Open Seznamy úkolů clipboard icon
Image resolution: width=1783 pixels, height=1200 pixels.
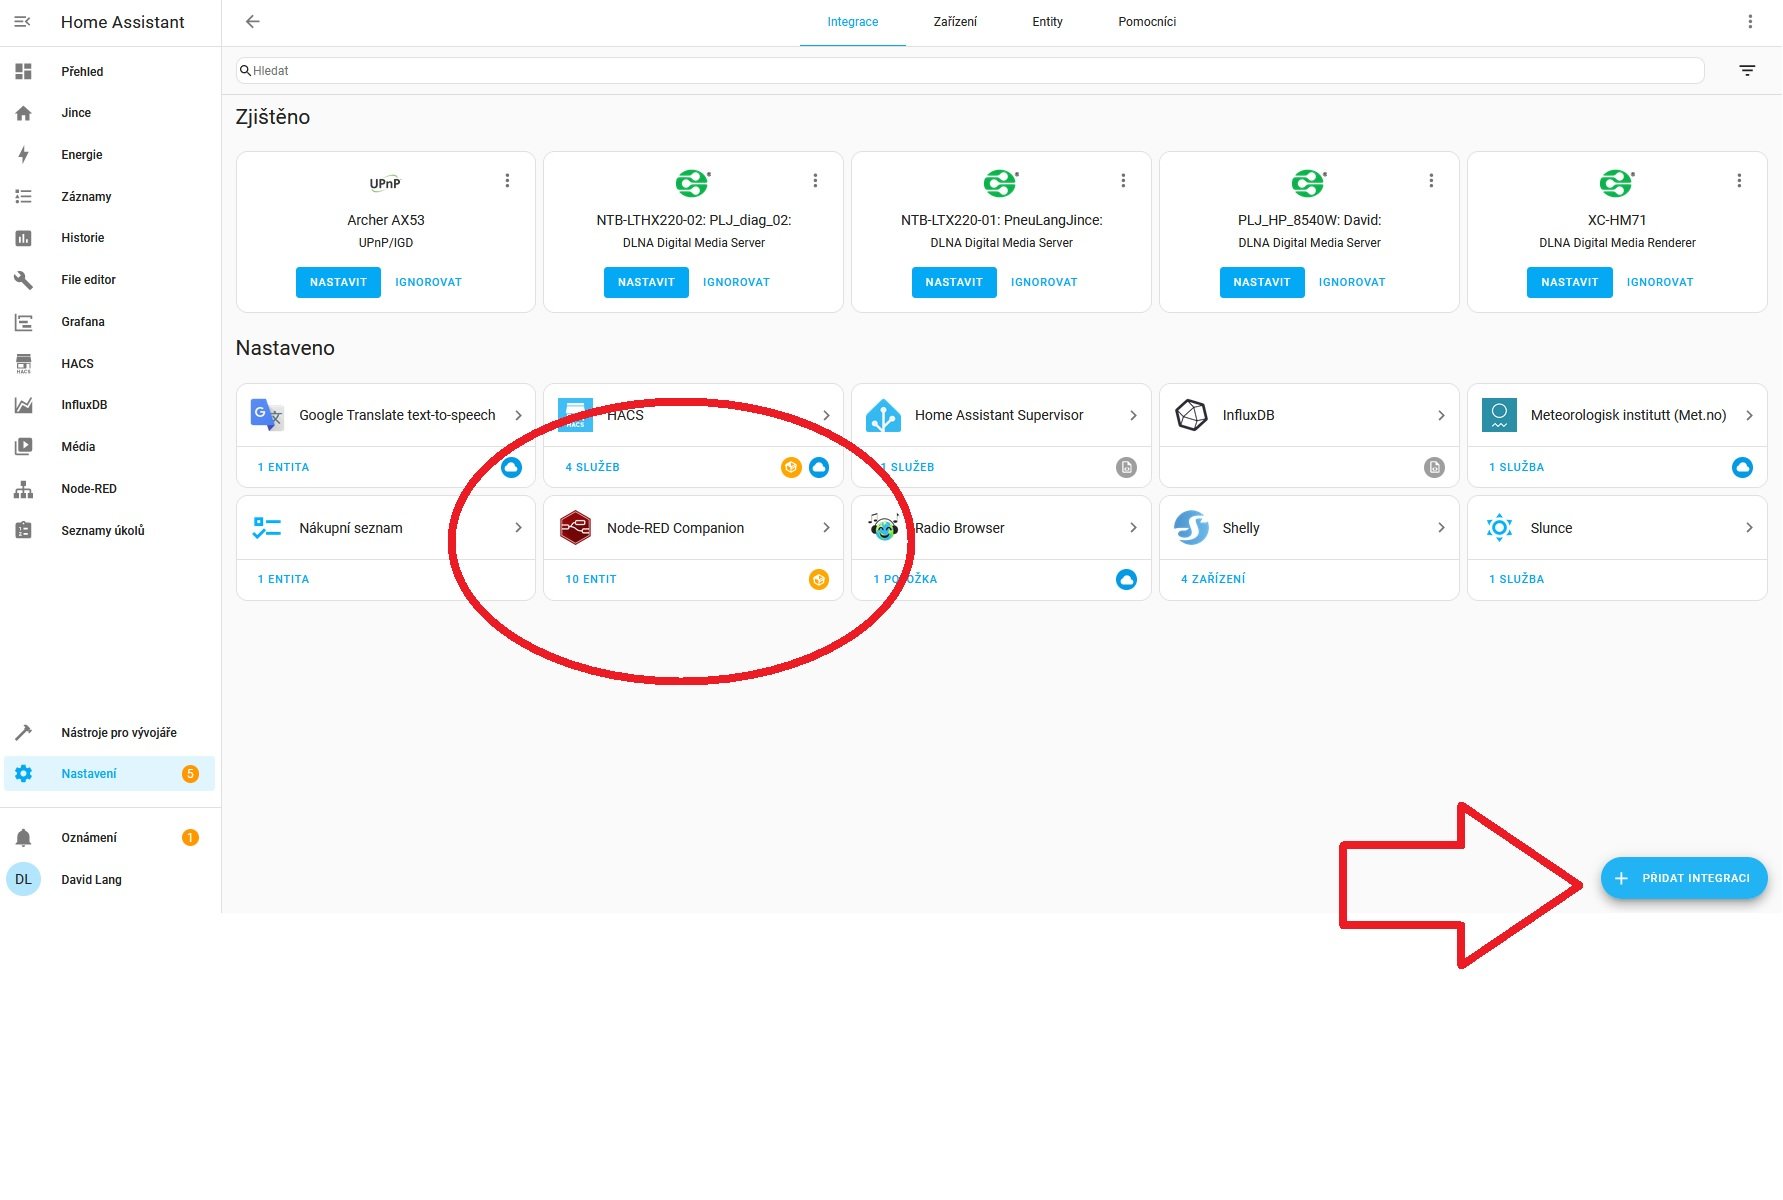(23, 531)
